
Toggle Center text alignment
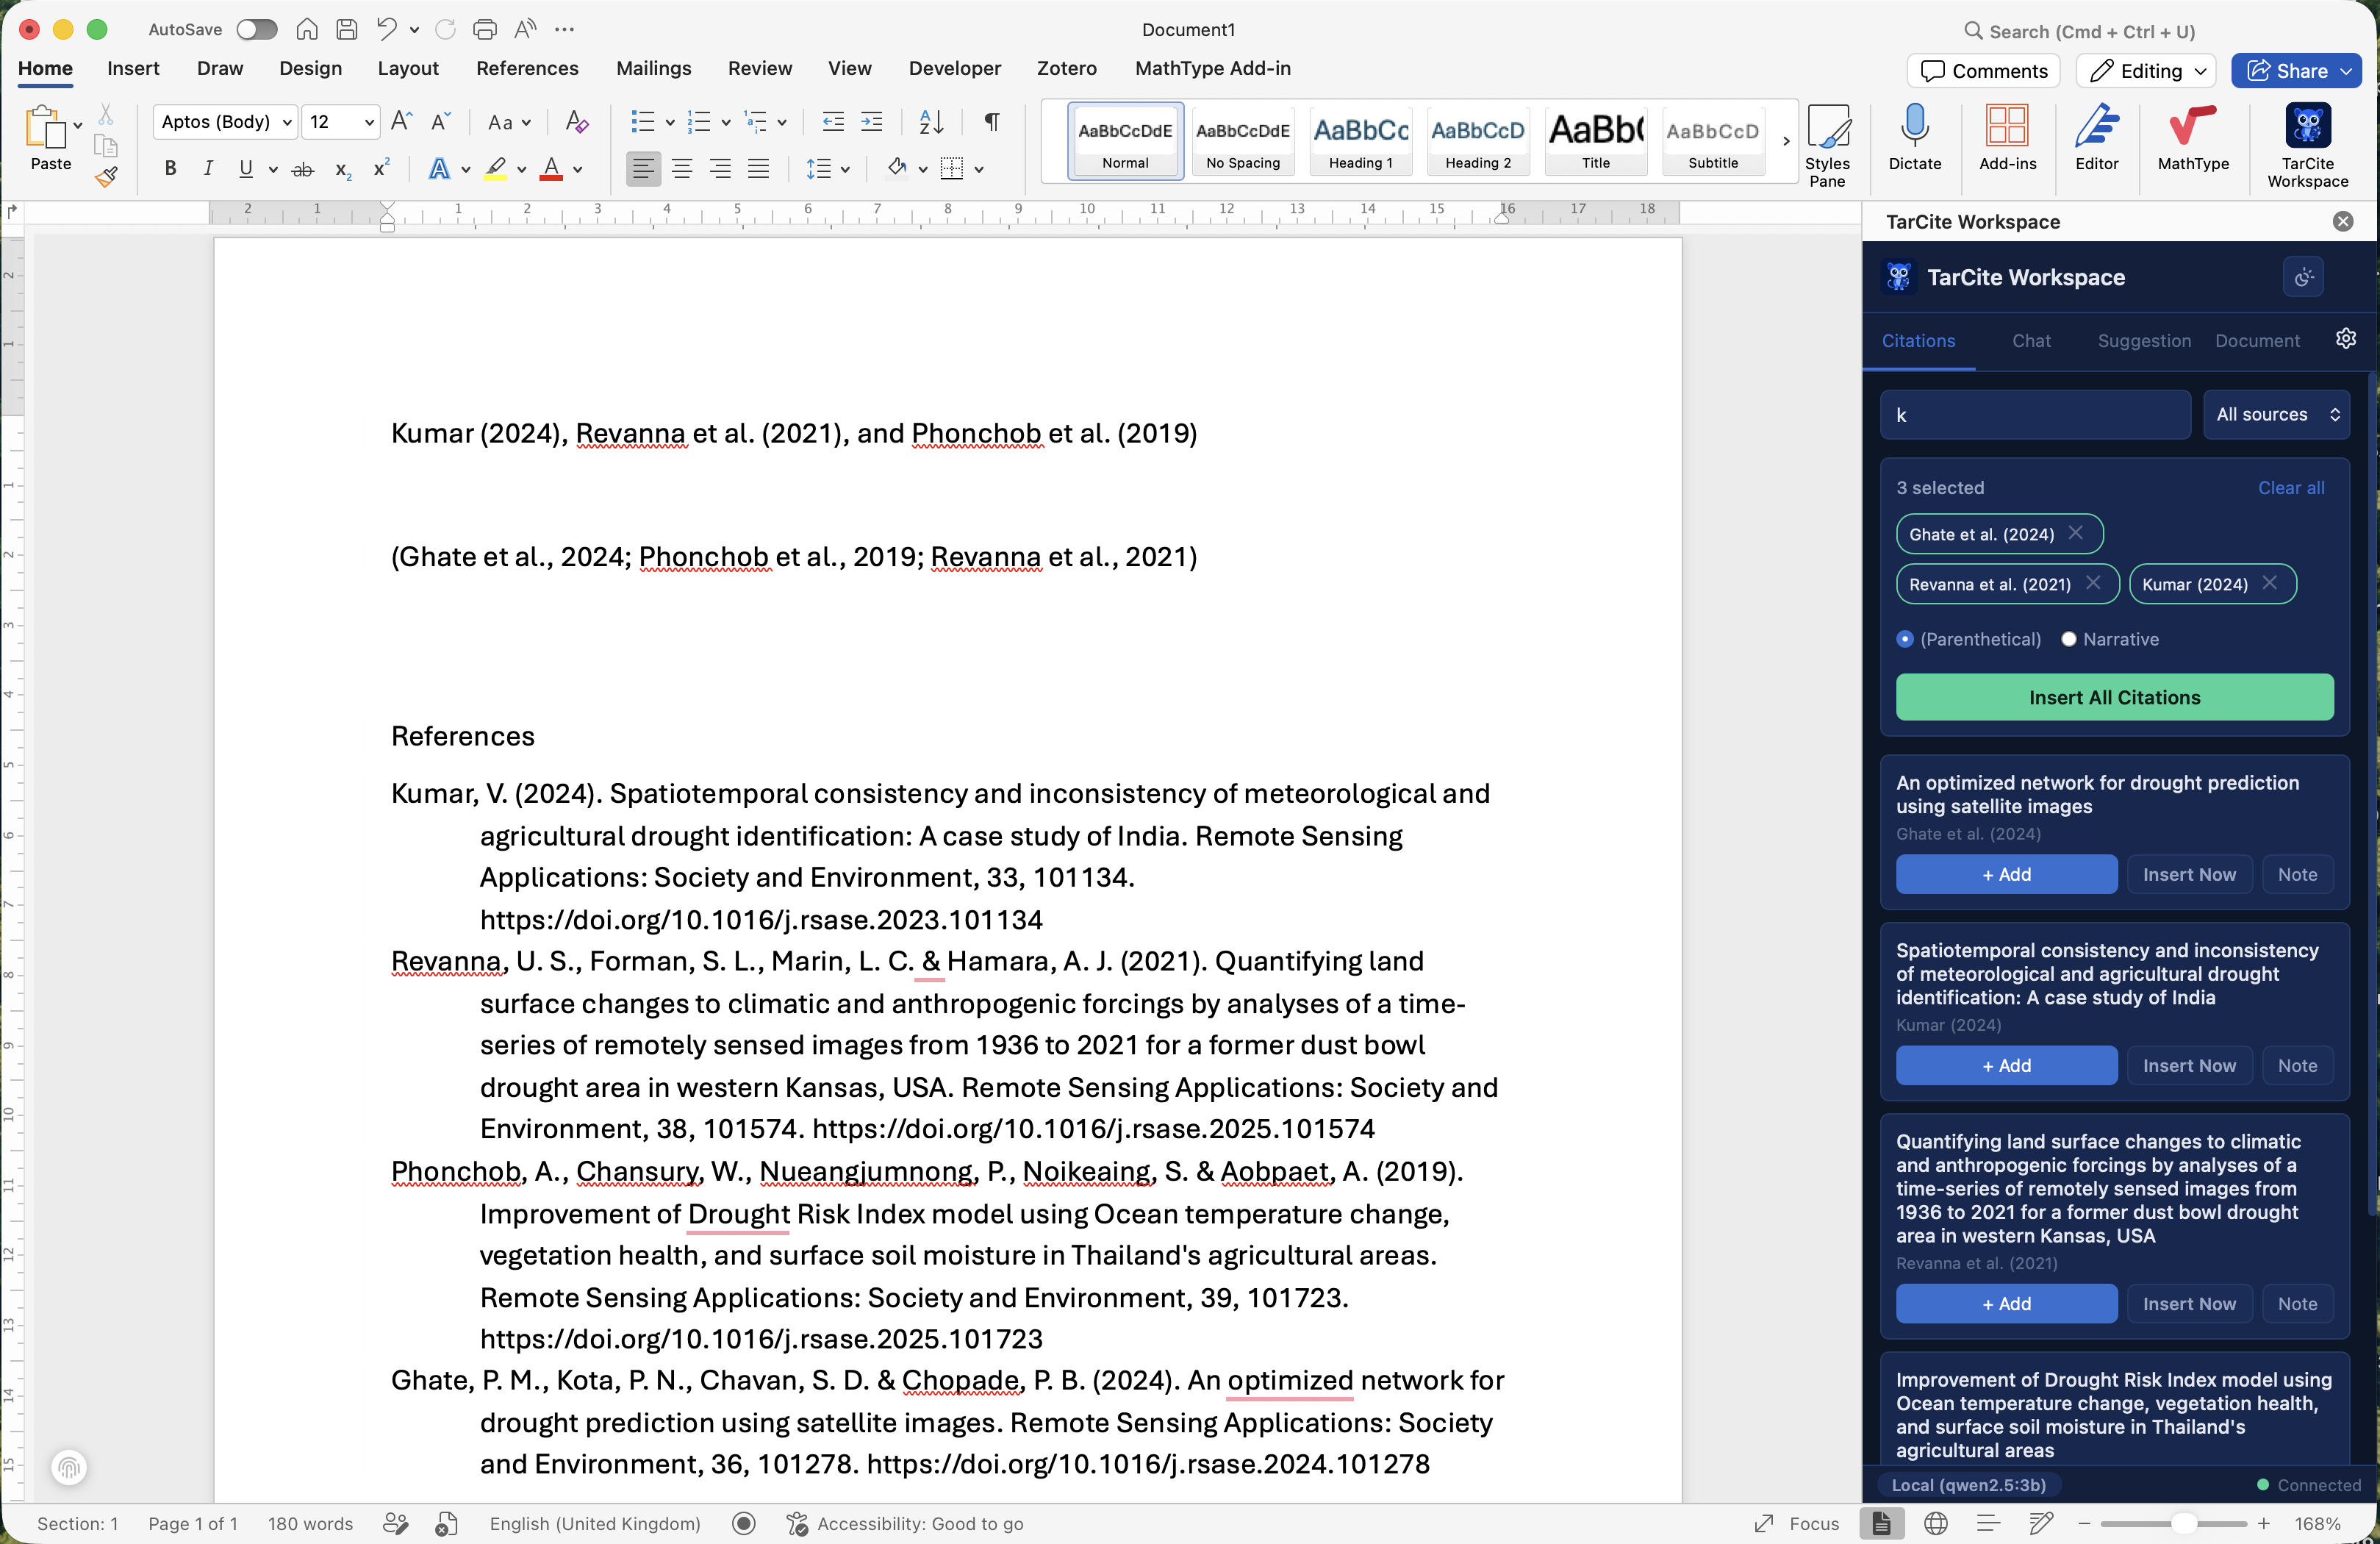click(x=682, y=169)
